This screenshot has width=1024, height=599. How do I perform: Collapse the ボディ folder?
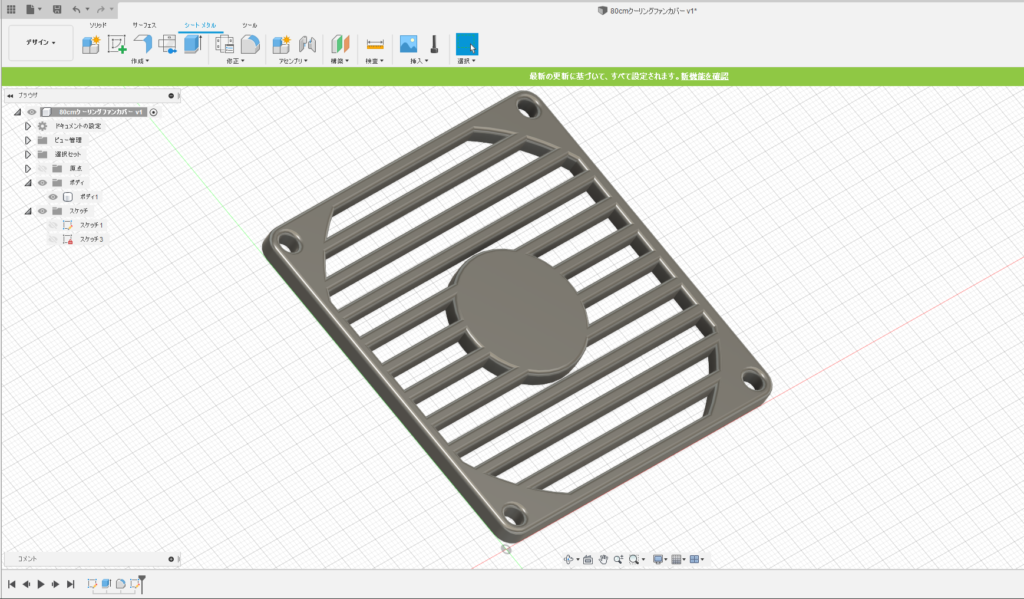(28, 183)
